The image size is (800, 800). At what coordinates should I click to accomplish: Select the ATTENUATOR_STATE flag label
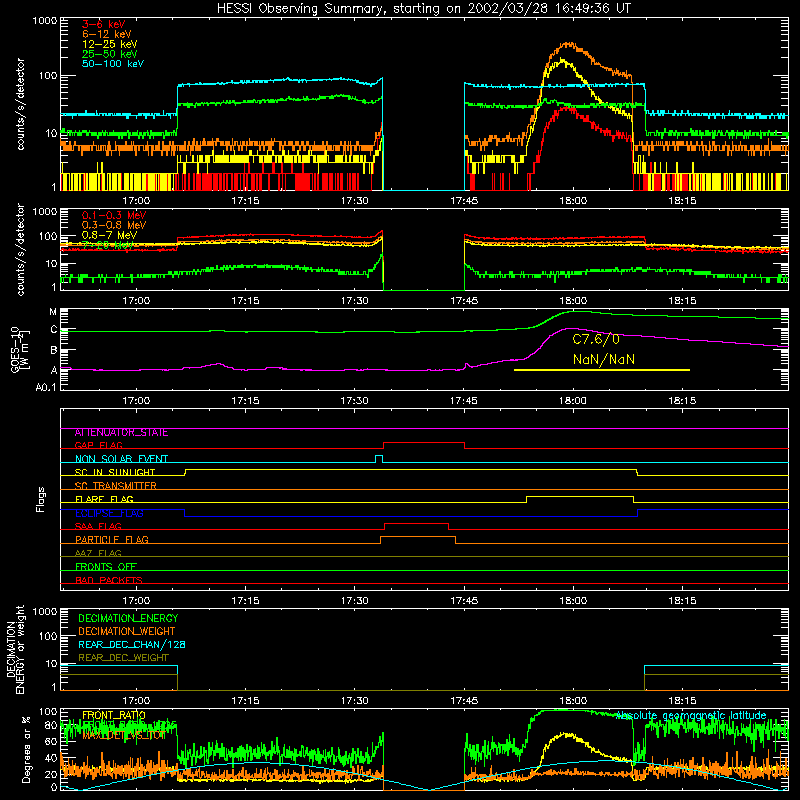tap(121, 433)
